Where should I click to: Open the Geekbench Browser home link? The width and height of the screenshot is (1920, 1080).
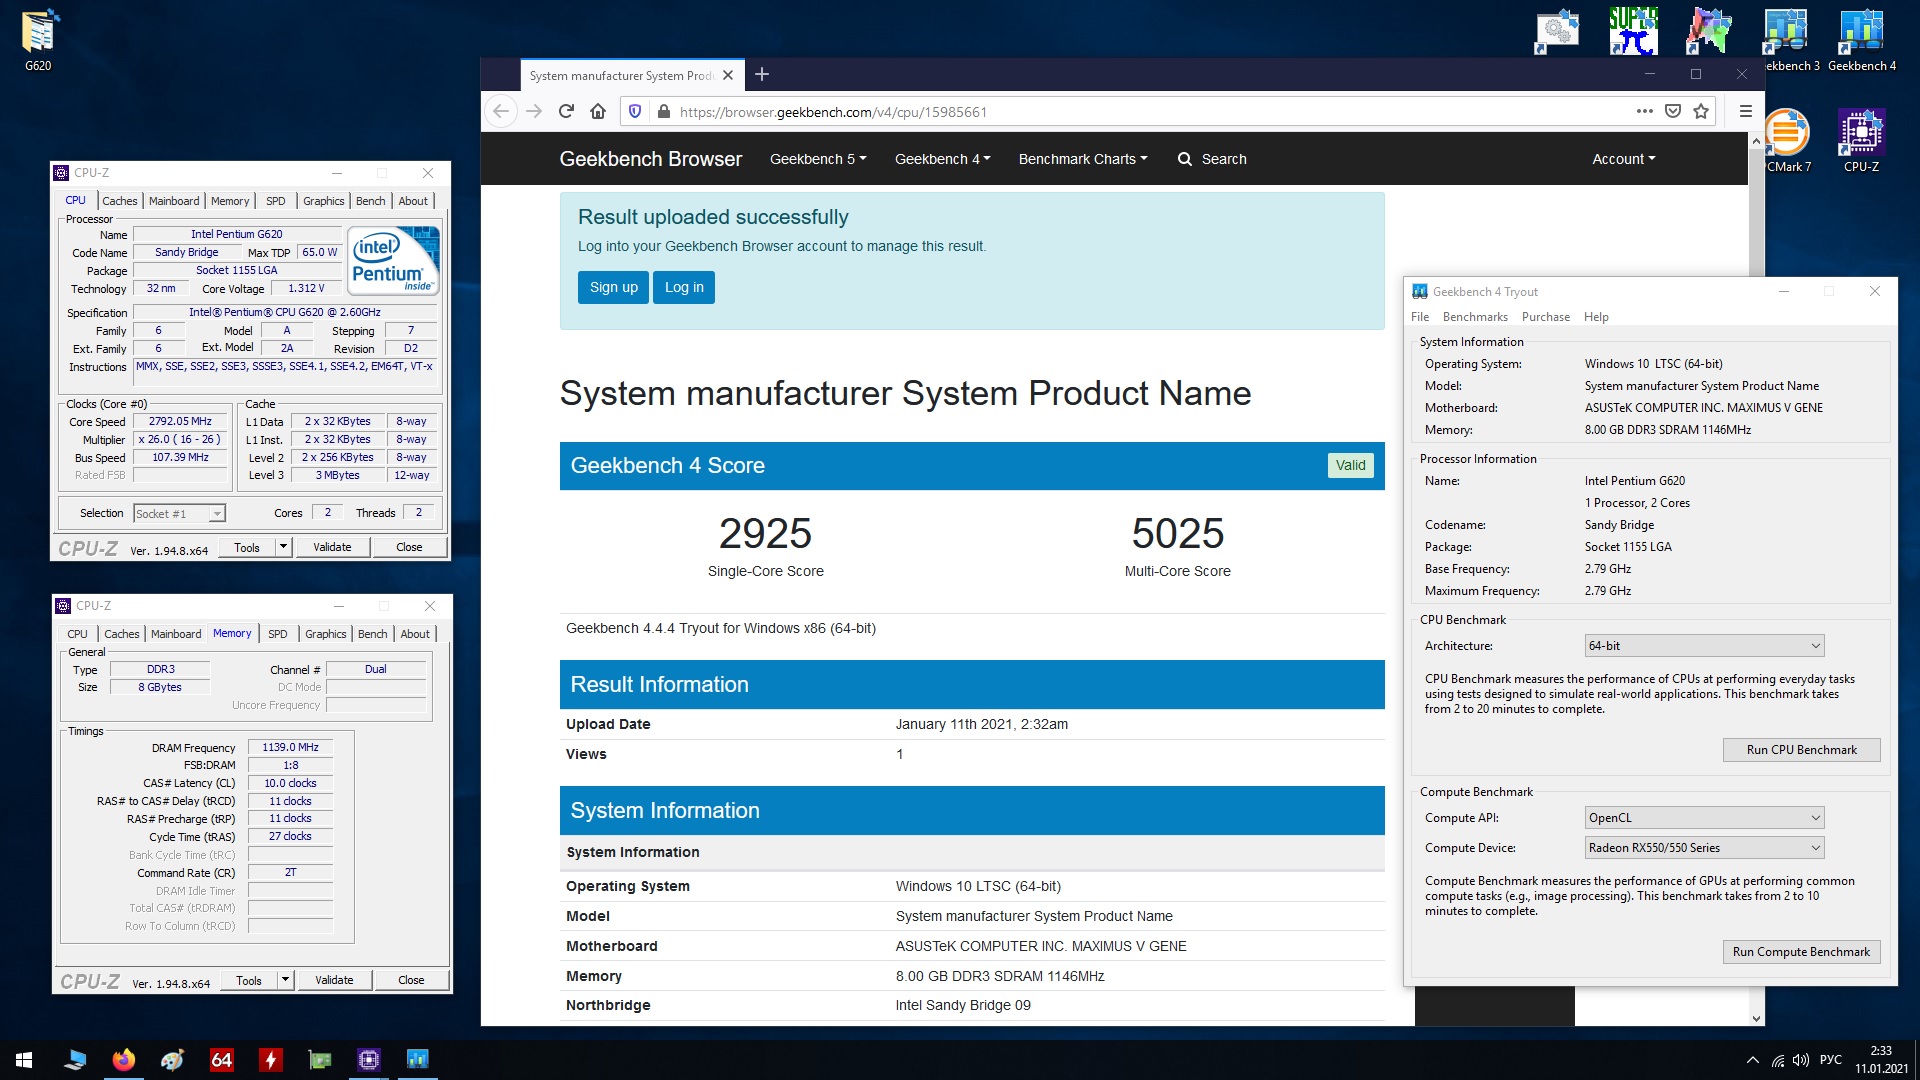[650, 159]
